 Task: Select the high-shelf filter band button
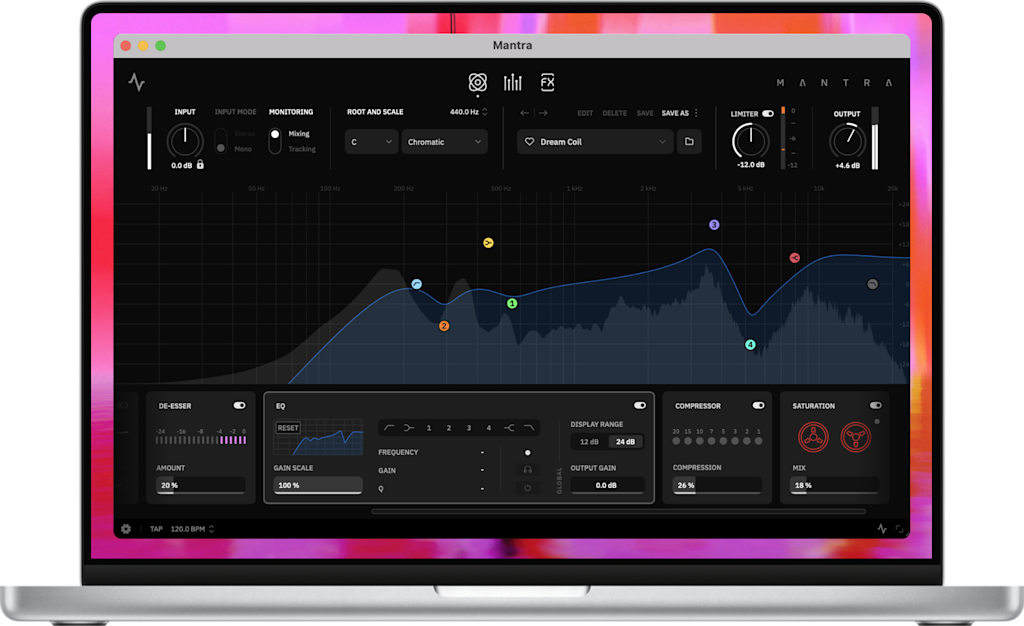pos(509,428)
